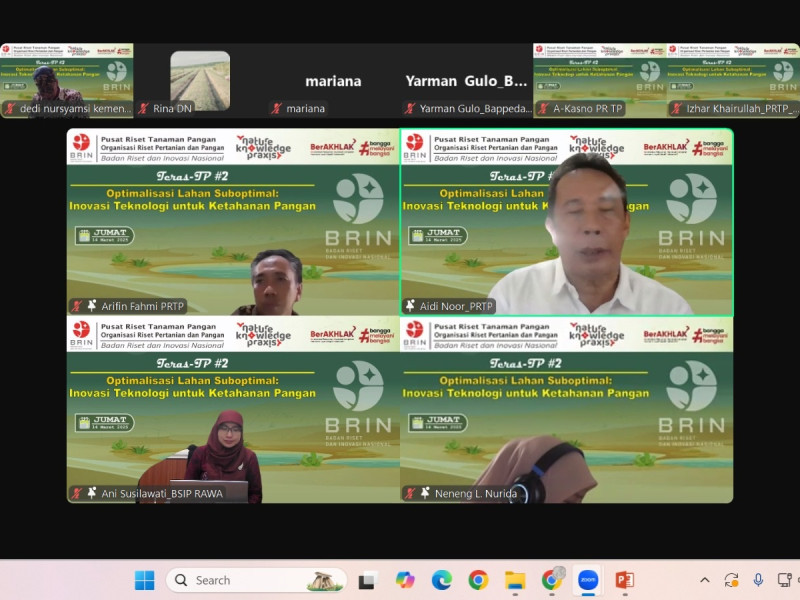Click the first Google Chrome taskbar icon
Screen dimensions: 800x600
coord(478,580)
